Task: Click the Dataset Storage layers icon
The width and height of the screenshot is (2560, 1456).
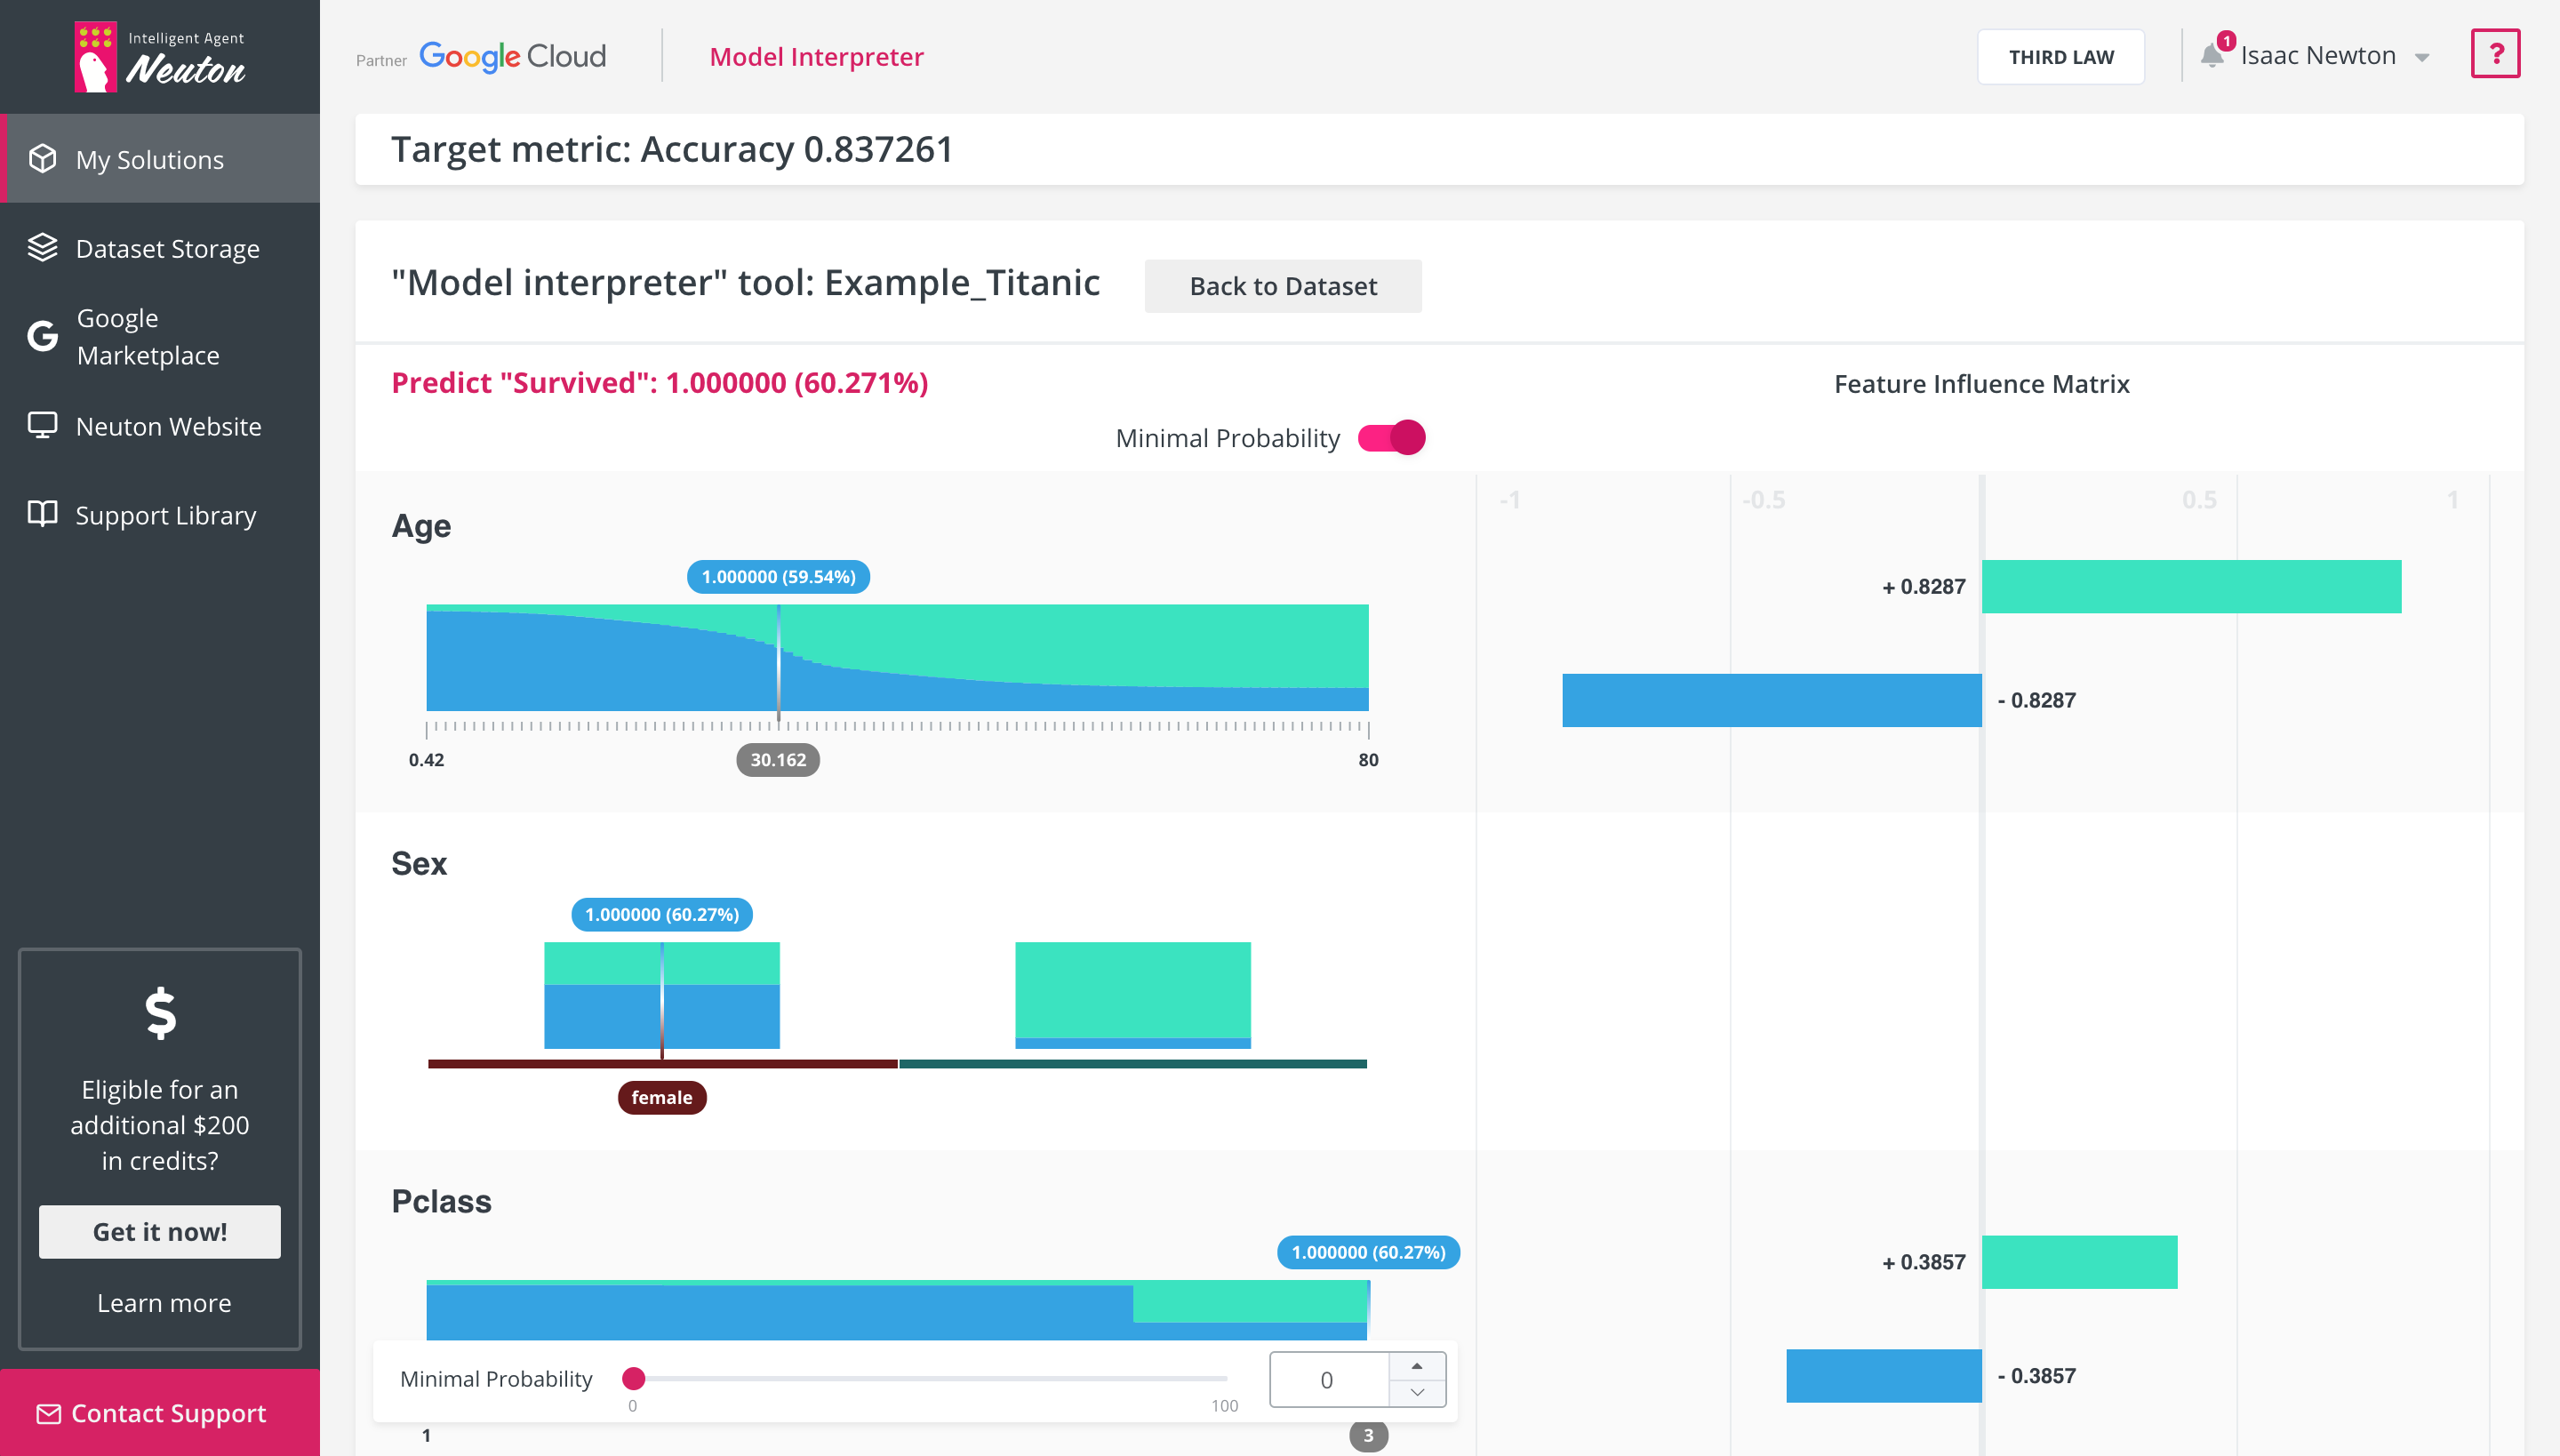Action: [42, 247]
